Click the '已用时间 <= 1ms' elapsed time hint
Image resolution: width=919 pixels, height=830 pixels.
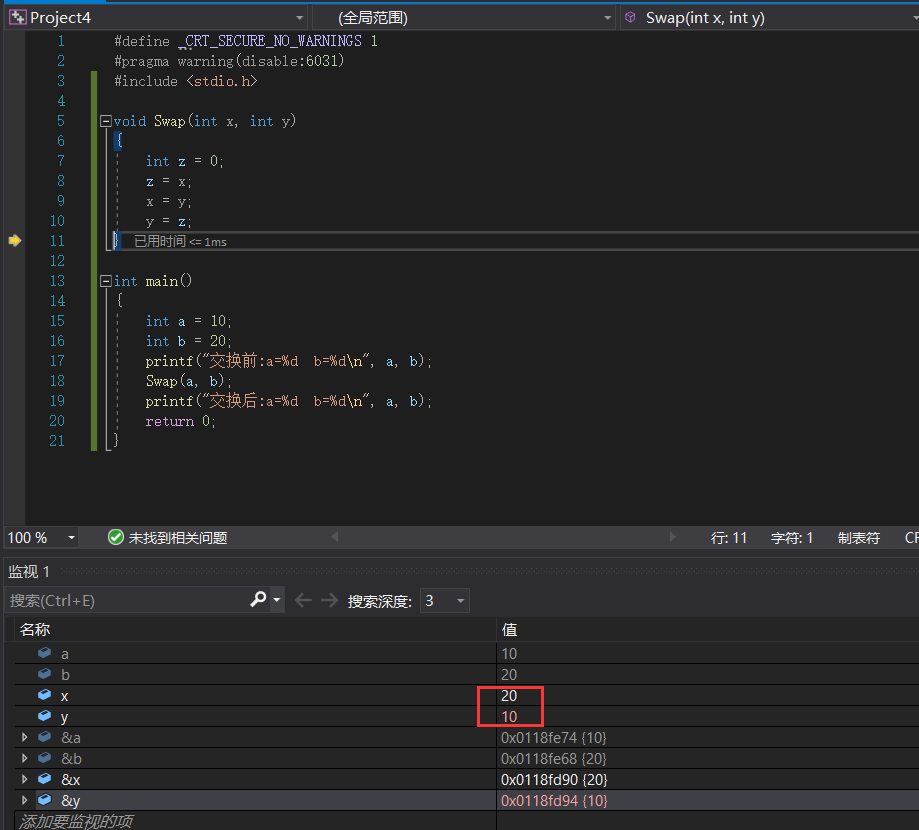click(181, 241)
